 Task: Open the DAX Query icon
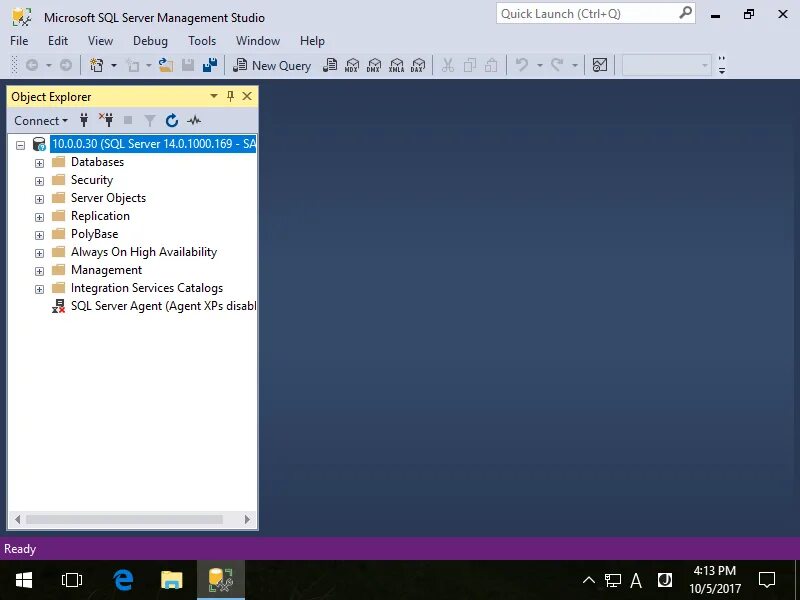coord(418,65)
